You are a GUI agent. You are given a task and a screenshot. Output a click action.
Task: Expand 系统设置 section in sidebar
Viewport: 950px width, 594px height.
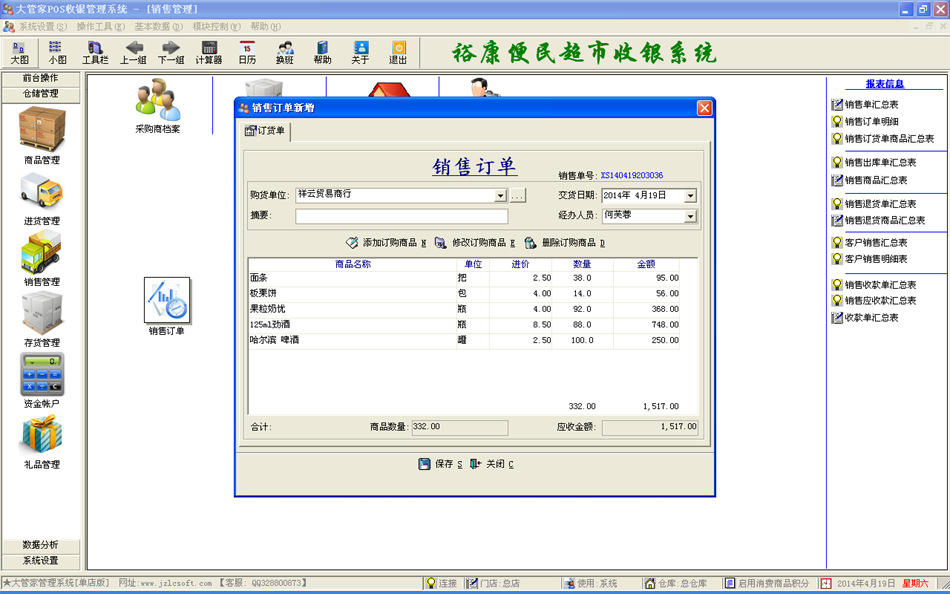click(41, 561)
